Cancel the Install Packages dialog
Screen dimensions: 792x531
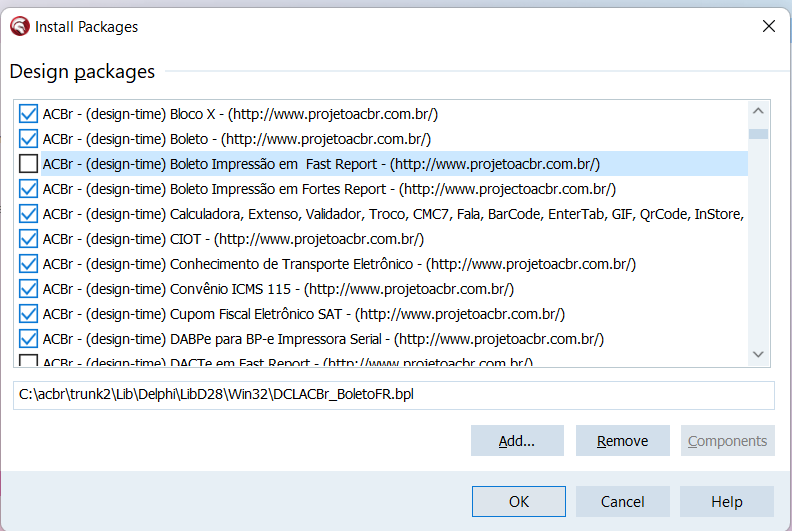coord(623,501)
